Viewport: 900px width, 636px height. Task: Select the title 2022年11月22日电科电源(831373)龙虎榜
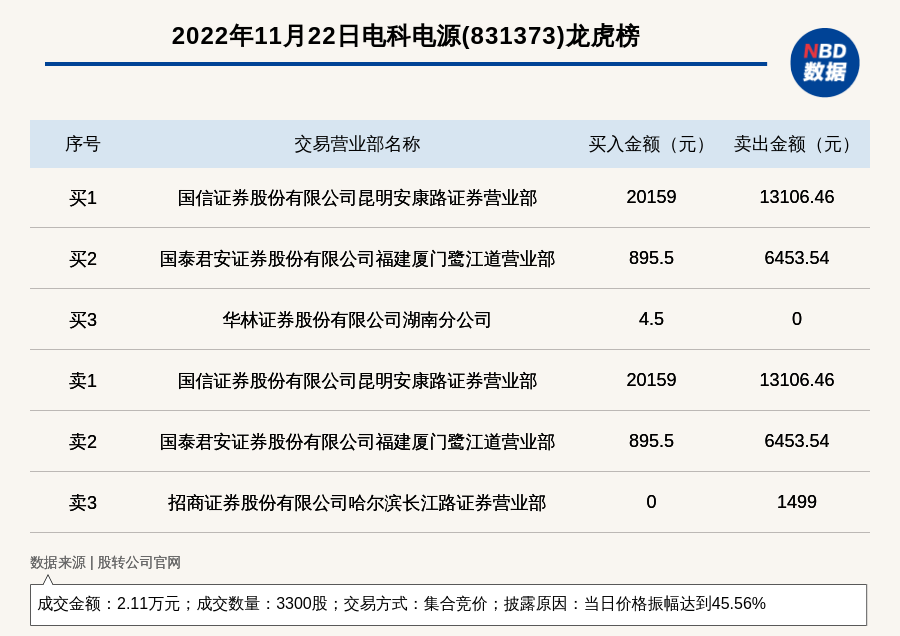click(405, 36)
